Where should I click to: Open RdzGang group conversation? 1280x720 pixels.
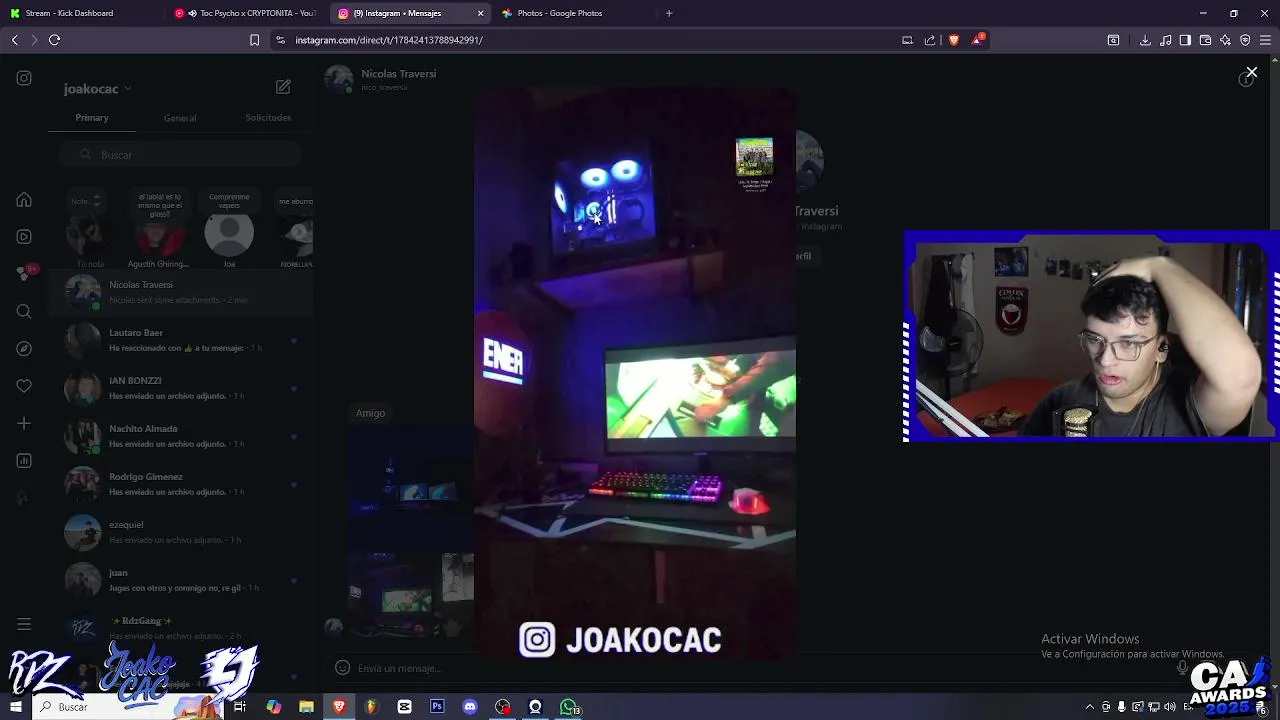click(x=181, y=627)
